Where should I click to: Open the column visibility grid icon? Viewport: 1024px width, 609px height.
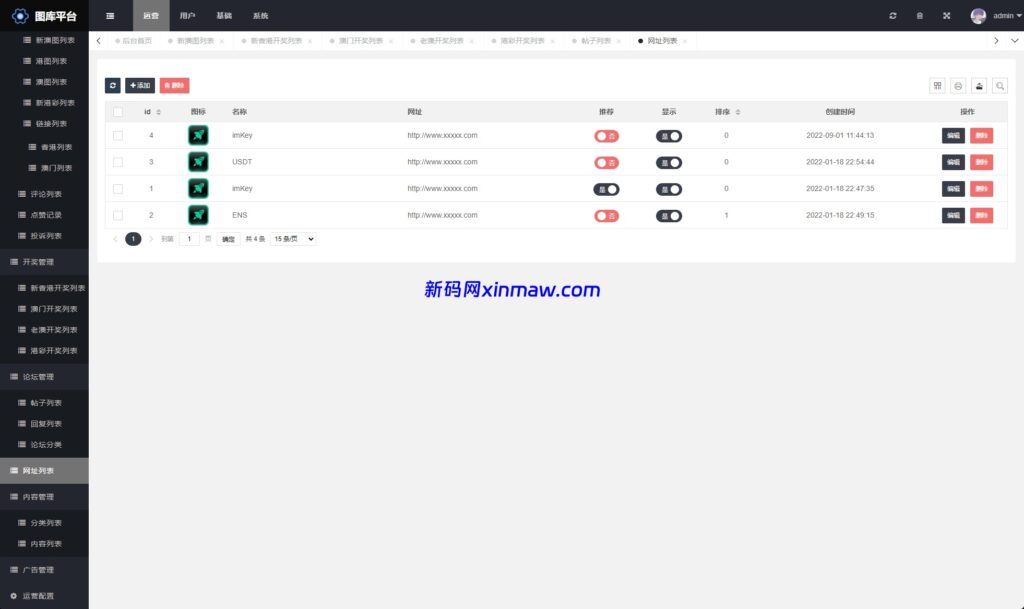(937, 86)
